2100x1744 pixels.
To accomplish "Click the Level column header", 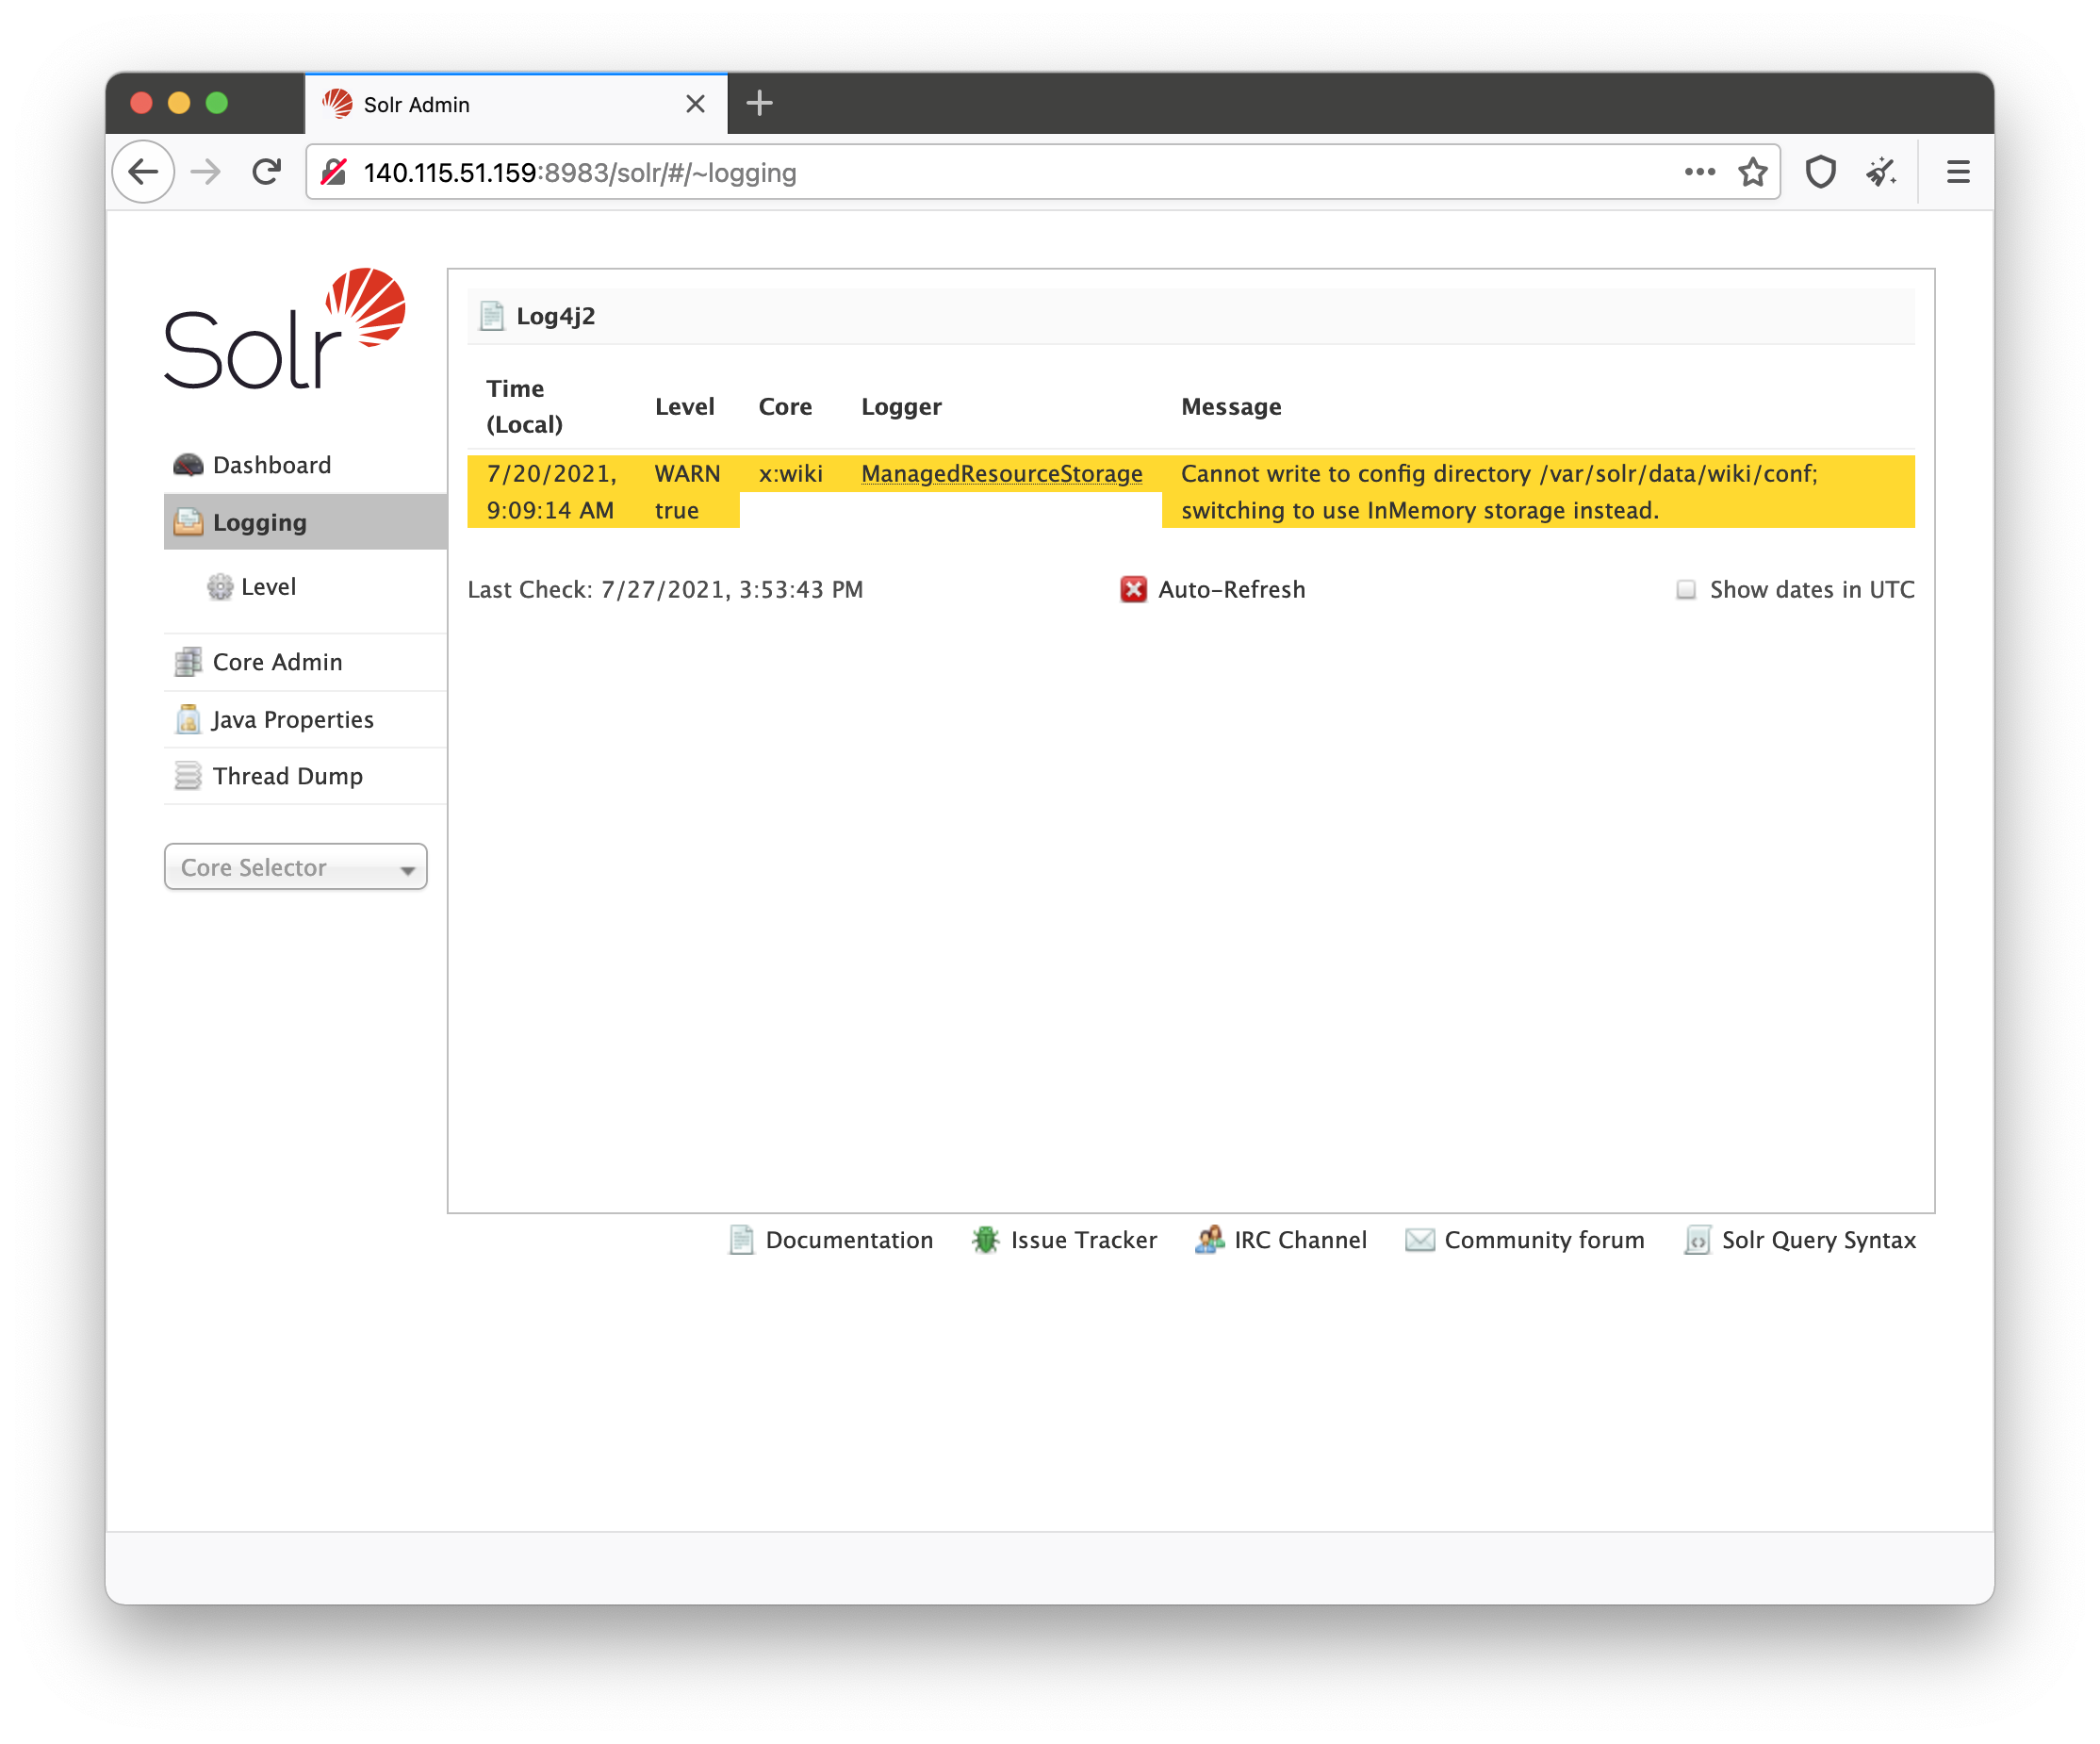I will 684,406.
